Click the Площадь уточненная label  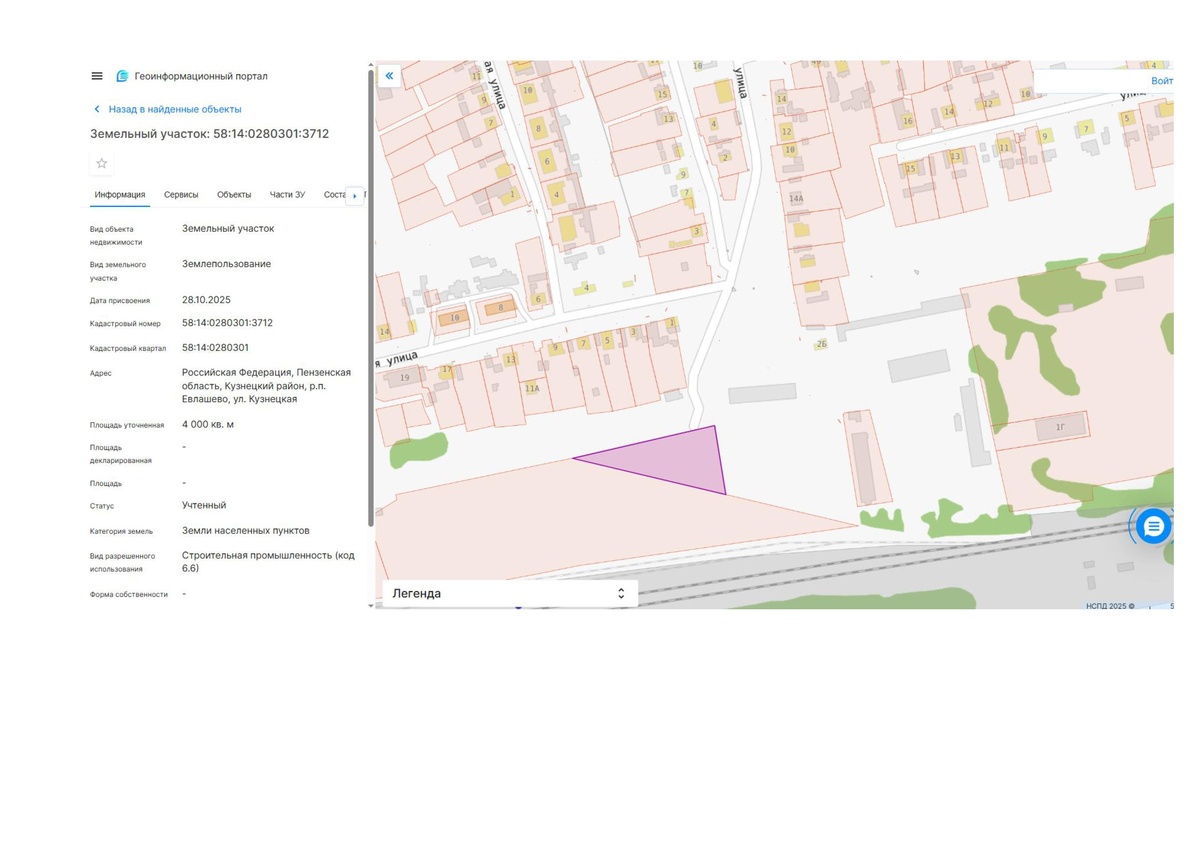pos(127,425)
